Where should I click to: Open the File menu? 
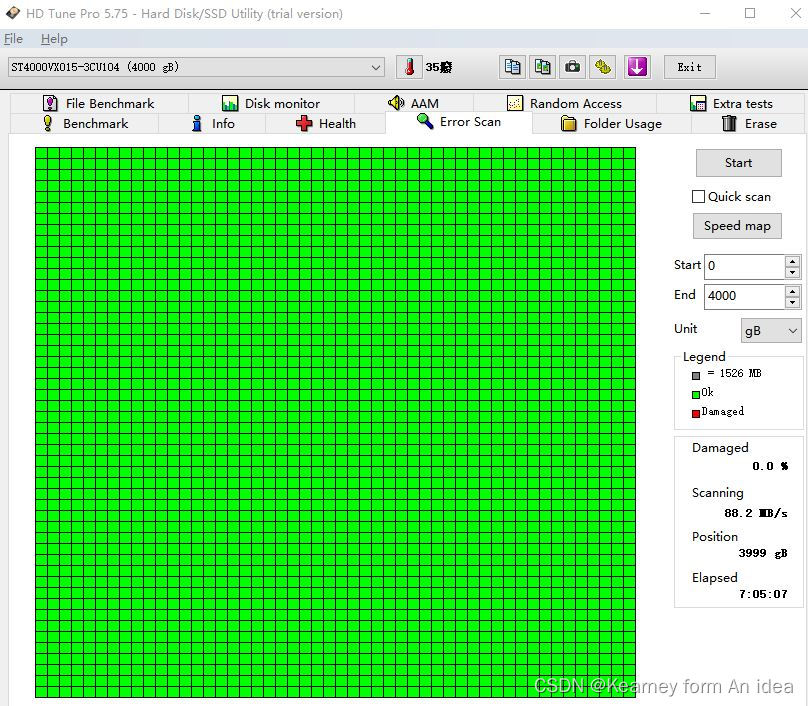tap(13, 39)
